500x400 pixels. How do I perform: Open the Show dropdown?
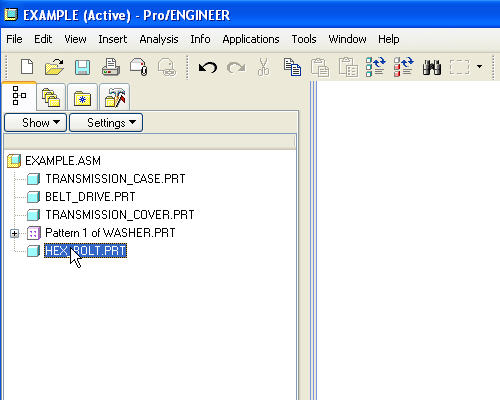(x=36, y=123)
